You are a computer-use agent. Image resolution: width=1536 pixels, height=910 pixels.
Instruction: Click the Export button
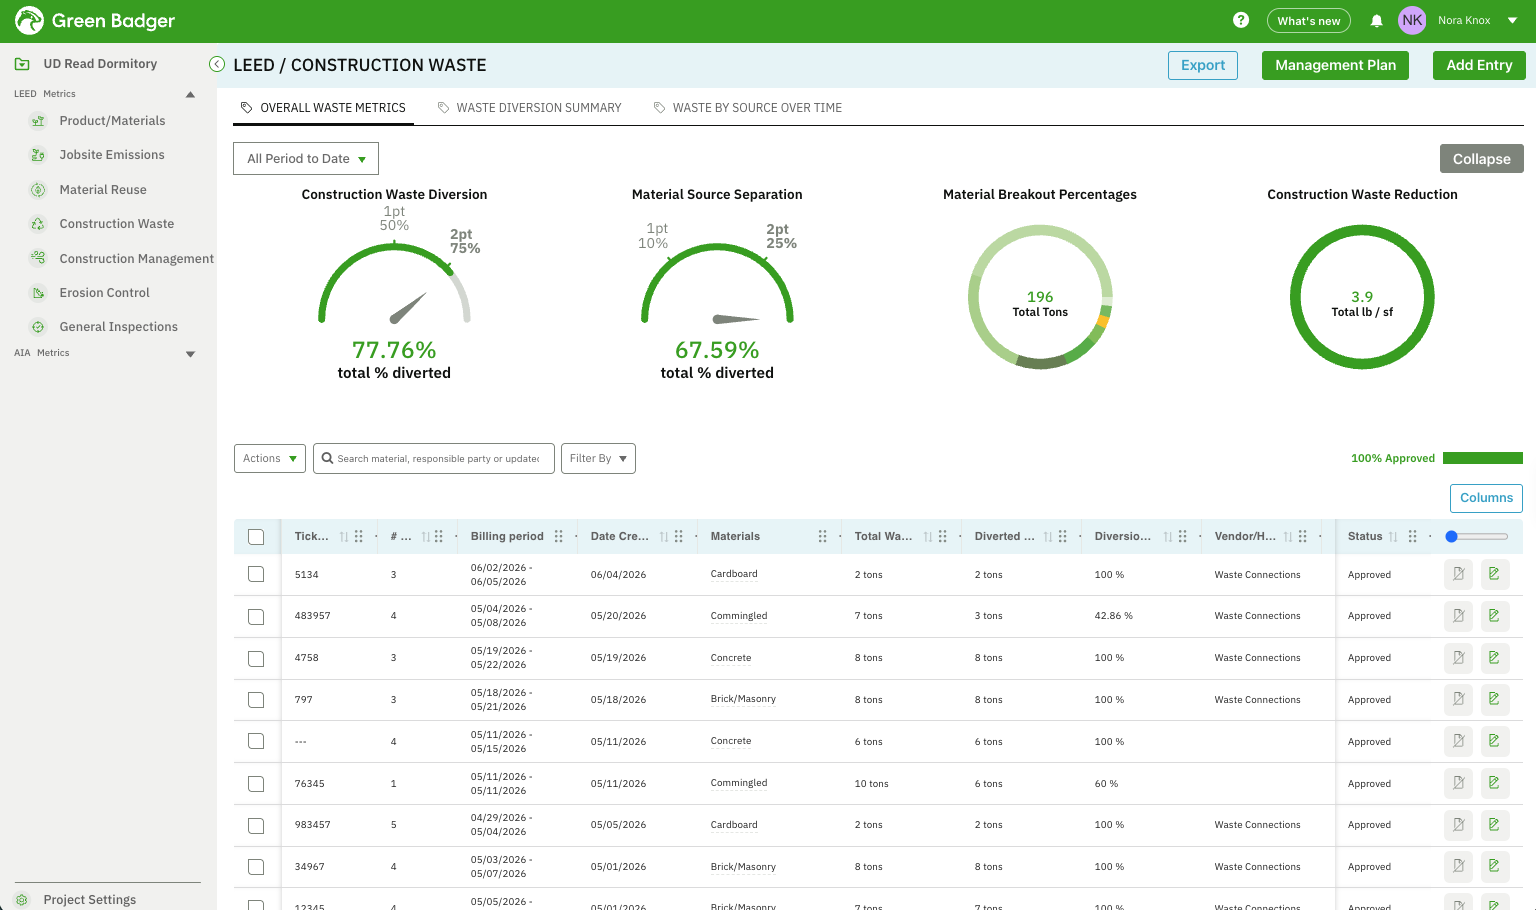click(x=1203, y=65)
